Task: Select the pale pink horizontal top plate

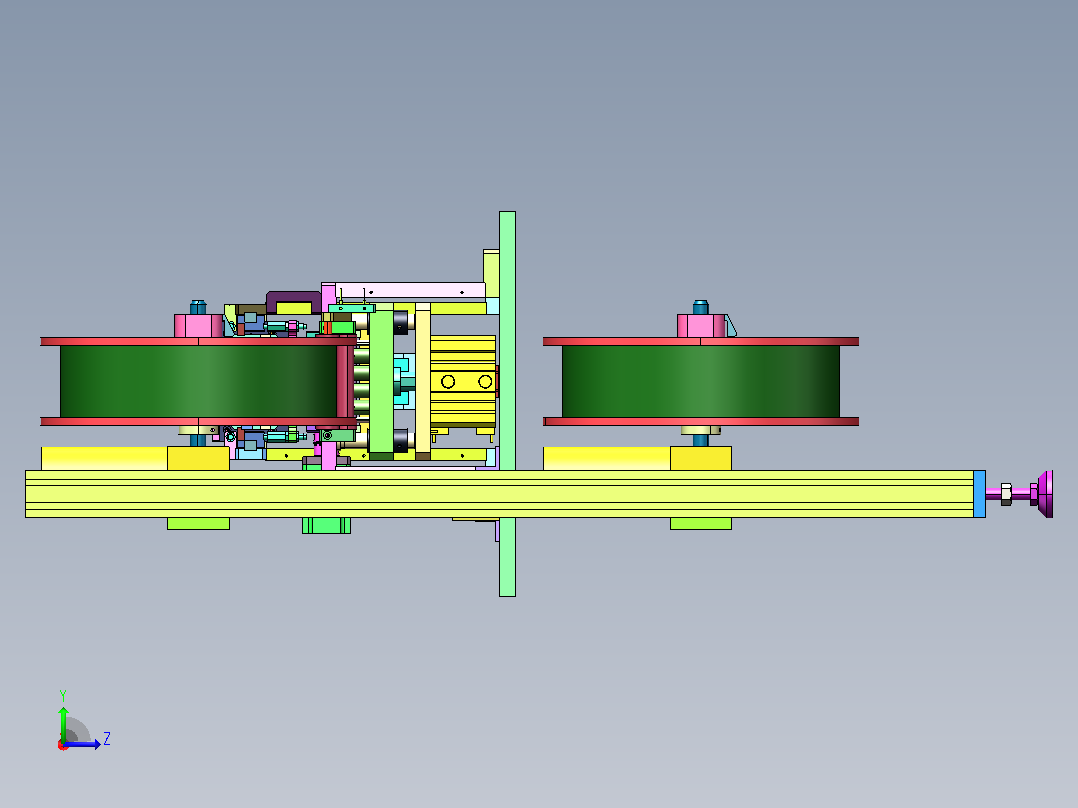Action: [x=410, y=290]
